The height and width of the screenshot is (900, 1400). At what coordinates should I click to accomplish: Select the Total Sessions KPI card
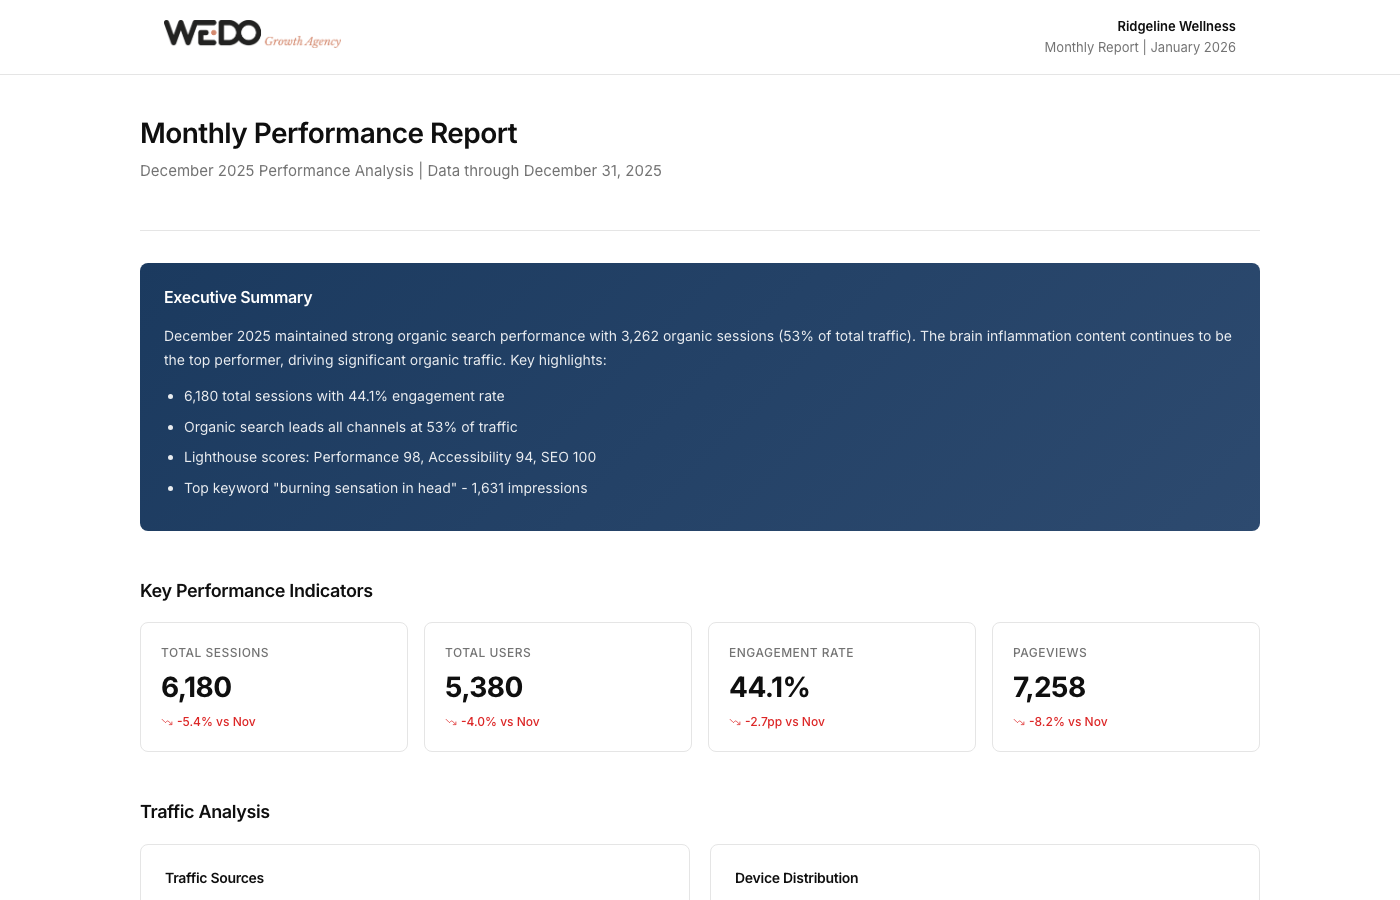tap(274, 687)
